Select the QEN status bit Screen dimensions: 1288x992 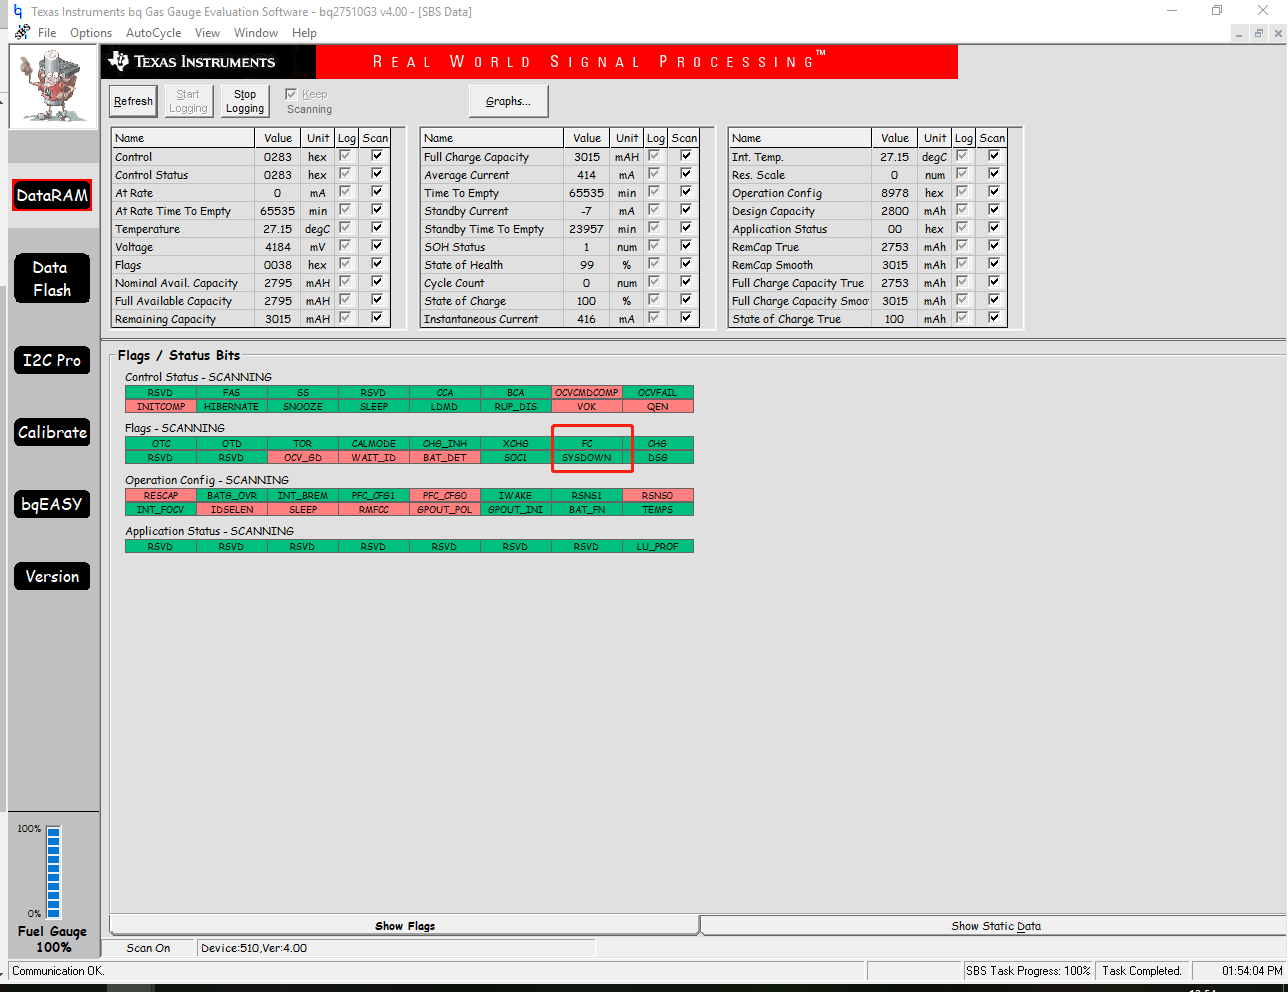pyautogui.click(x=658, y=407)
